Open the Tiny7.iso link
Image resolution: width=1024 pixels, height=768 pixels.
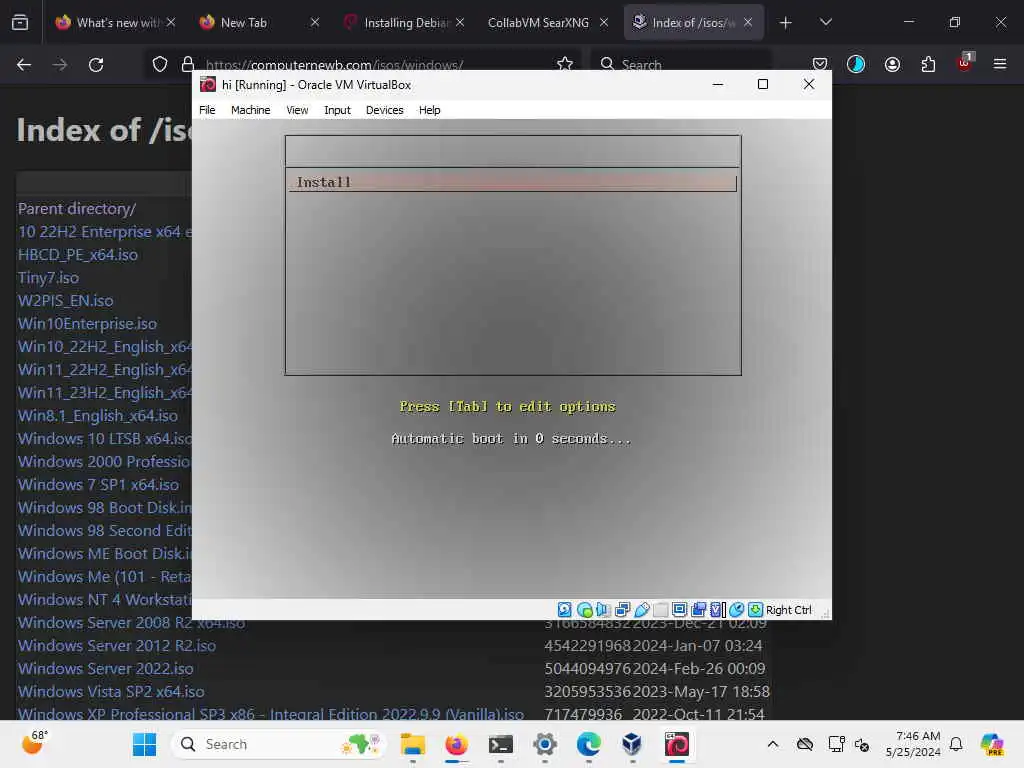48,278
